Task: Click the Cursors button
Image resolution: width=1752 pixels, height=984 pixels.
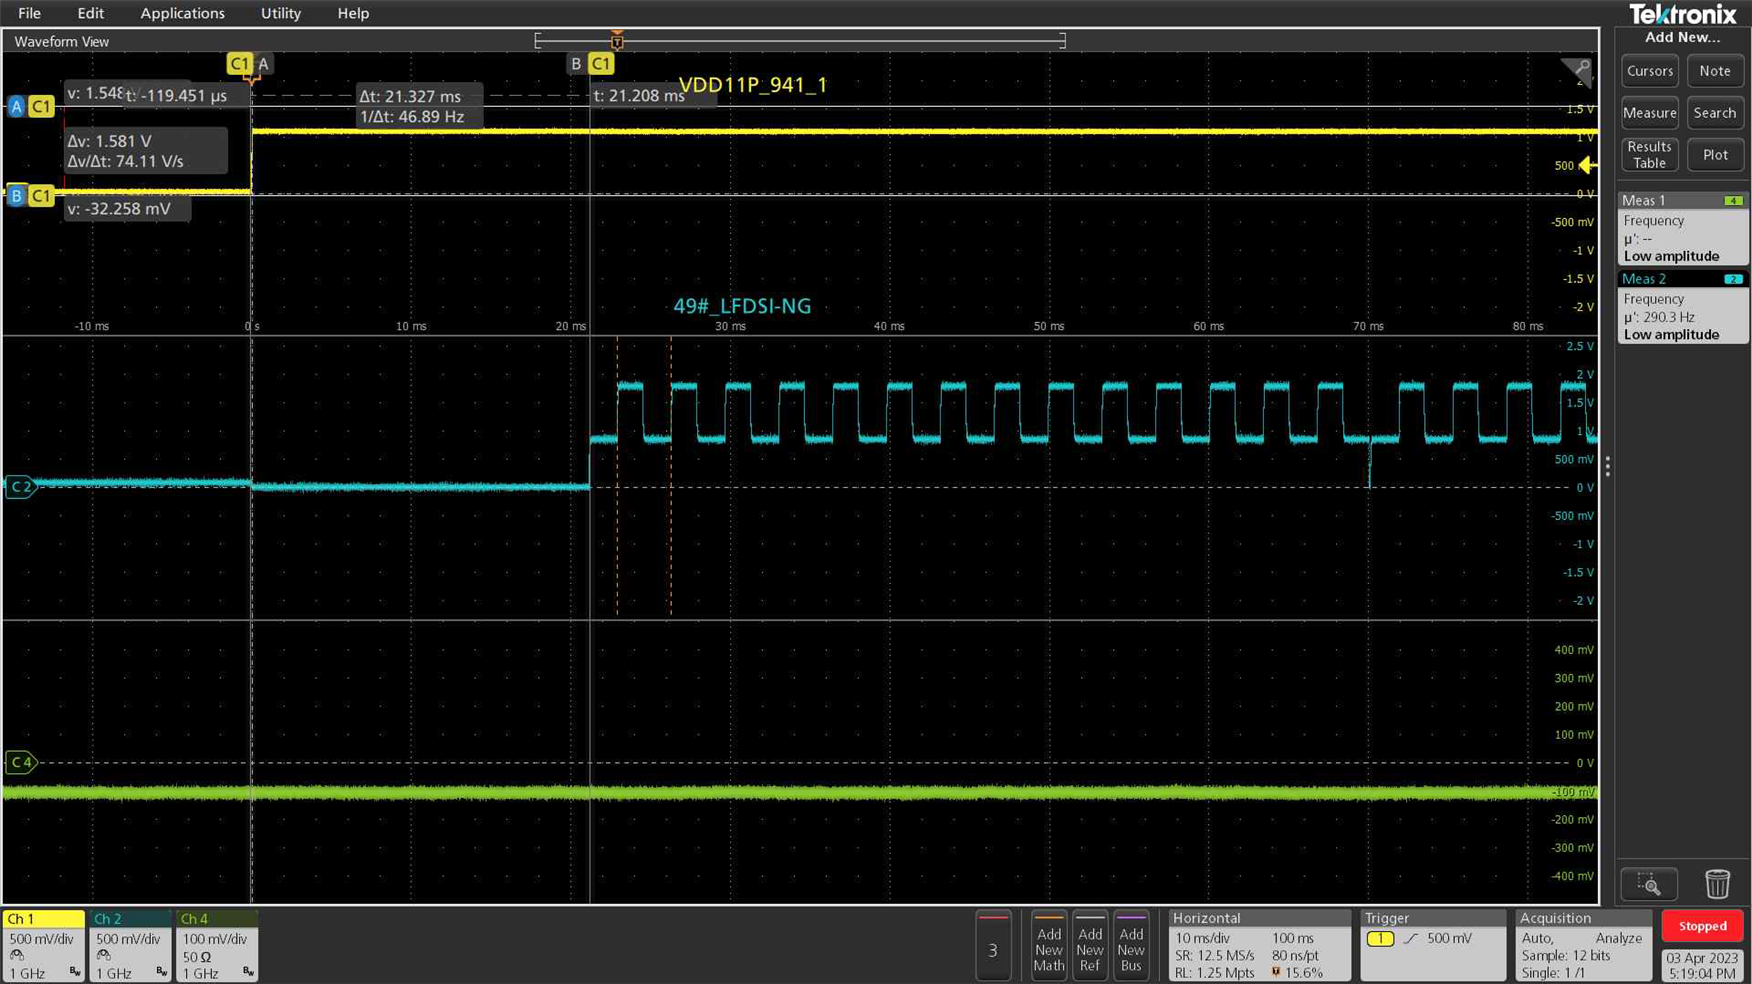Action: (1649, 71)
